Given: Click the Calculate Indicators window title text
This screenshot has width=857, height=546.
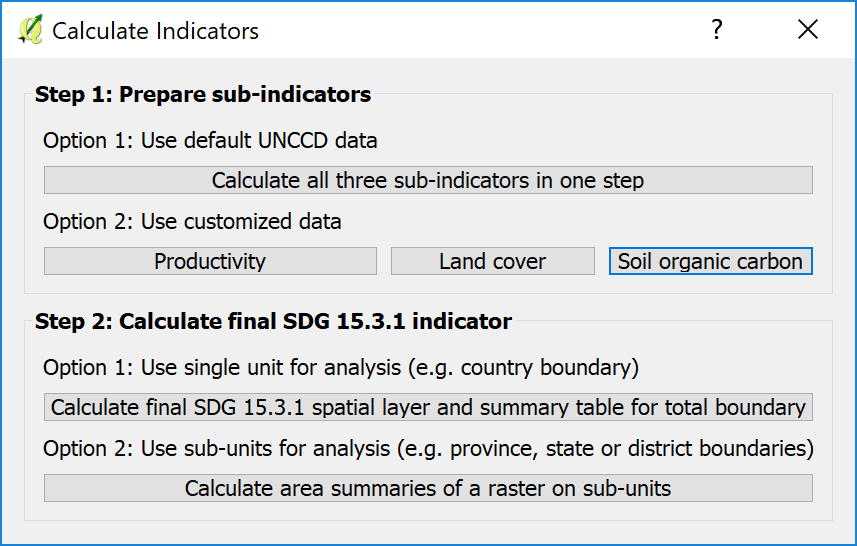Looking at the screenshot, I should (x=155, y=32).
